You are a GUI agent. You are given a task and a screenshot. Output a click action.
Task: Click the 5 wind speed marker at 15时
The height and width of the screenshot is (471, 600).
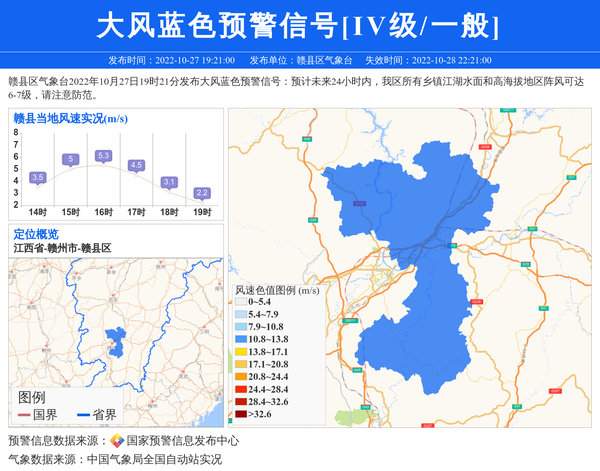click(70, 159)
